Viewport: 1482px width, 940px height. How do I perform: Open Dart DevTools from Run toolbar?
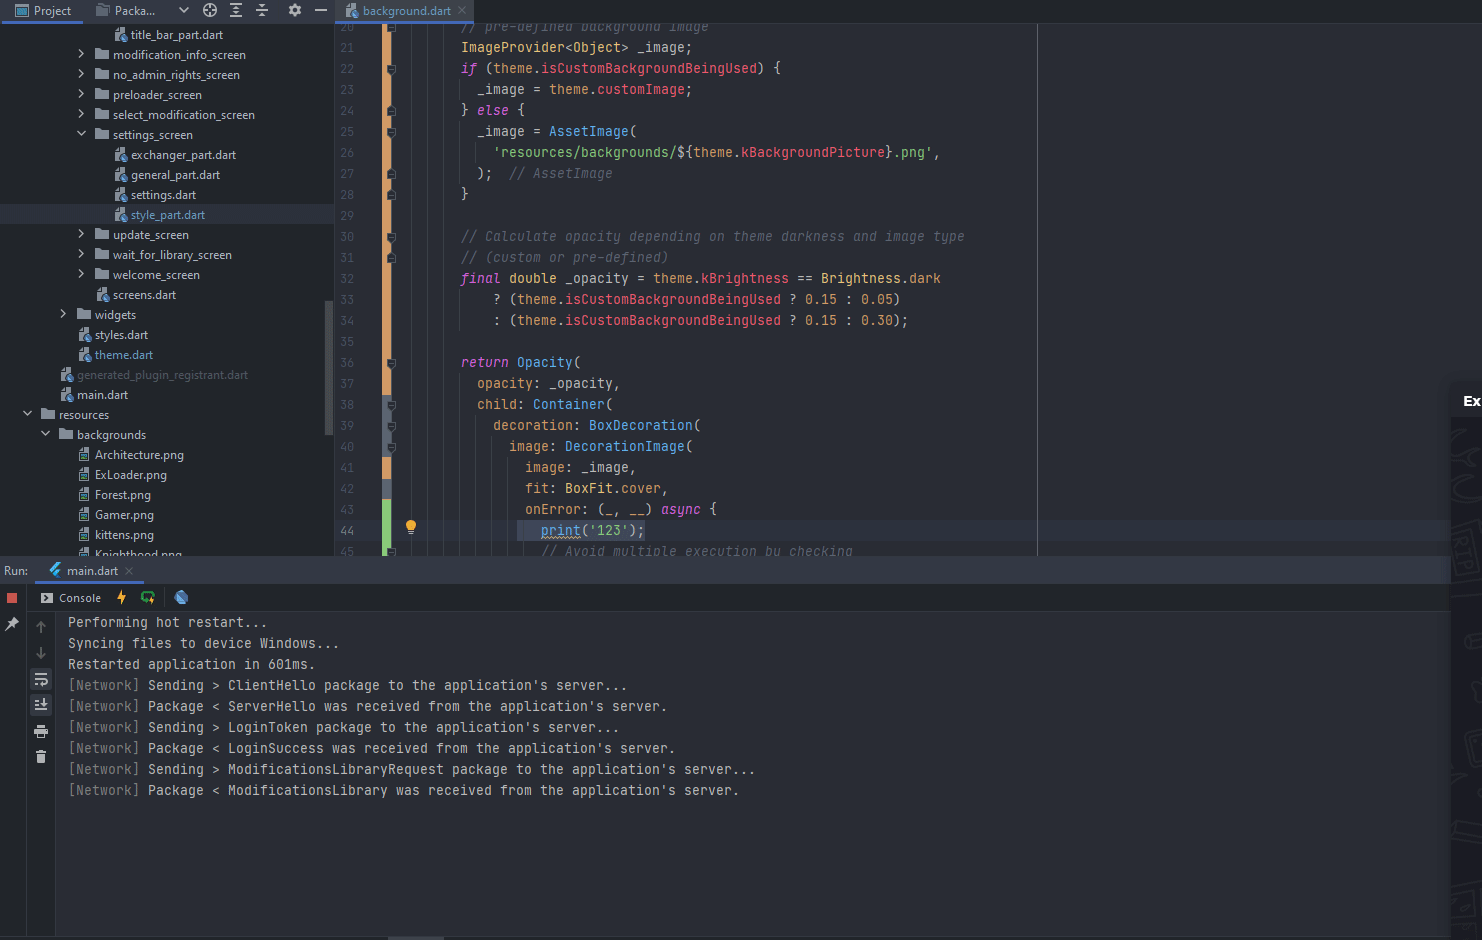pyautogui.click(x=181, y=598)
